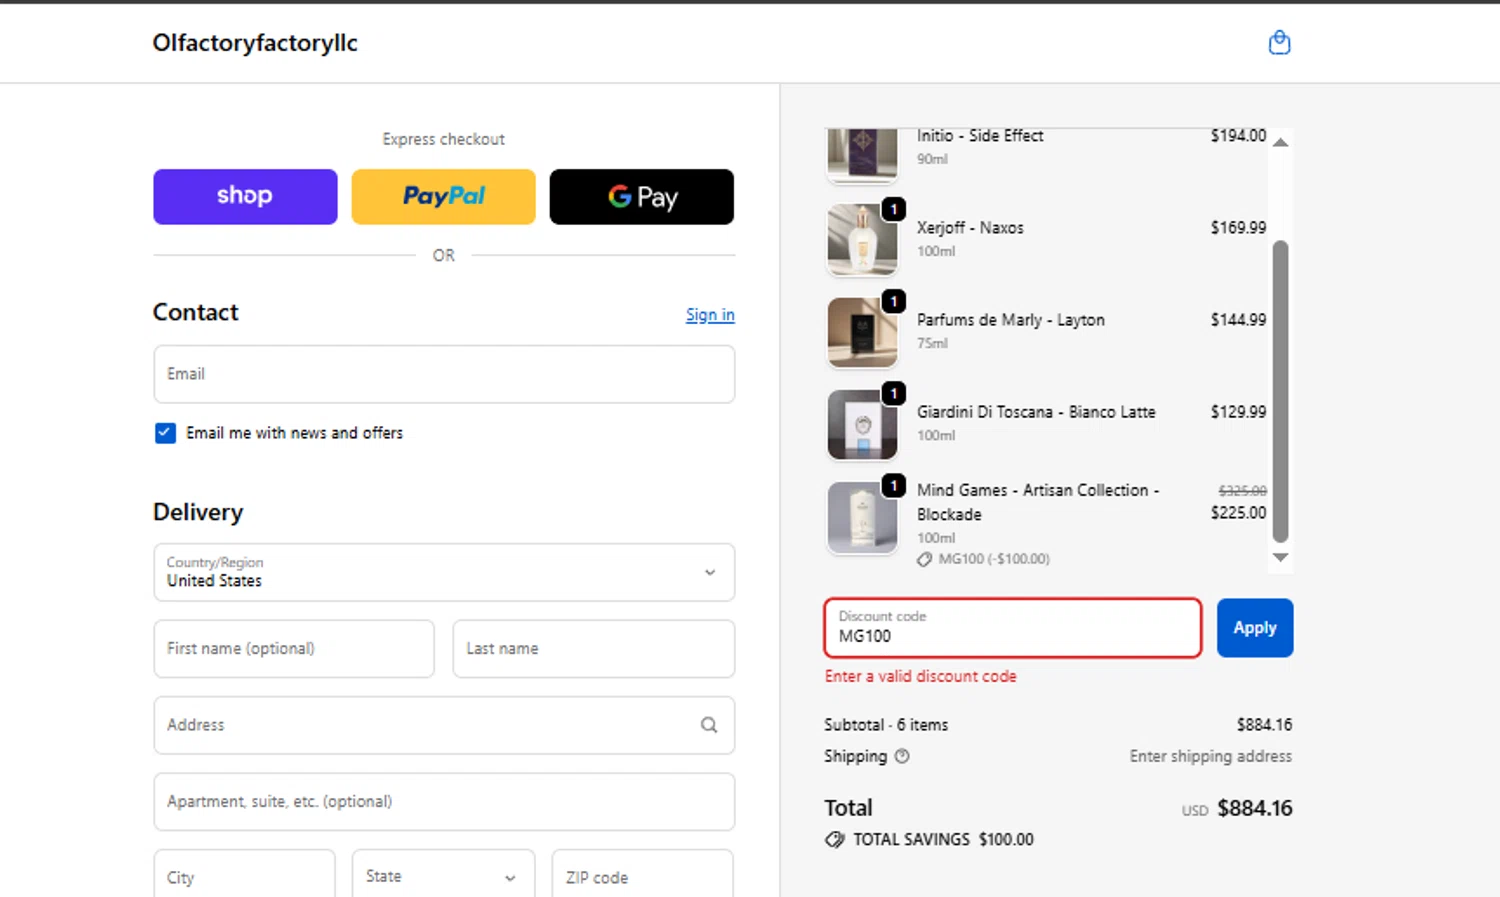
Task: Click the Mind Games Blockade quantity badge
Action: coord(894,486)
